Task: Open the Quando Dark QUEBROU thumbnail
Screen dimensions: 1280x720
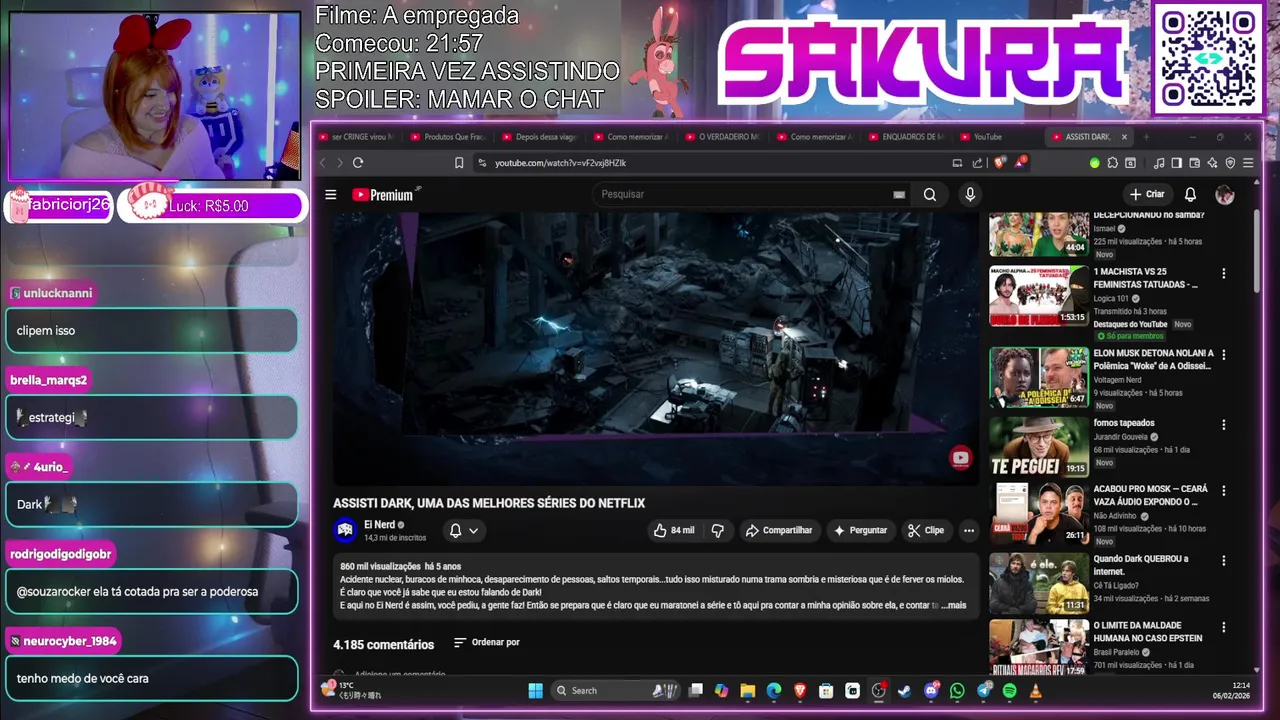Action: (1039, 582)
